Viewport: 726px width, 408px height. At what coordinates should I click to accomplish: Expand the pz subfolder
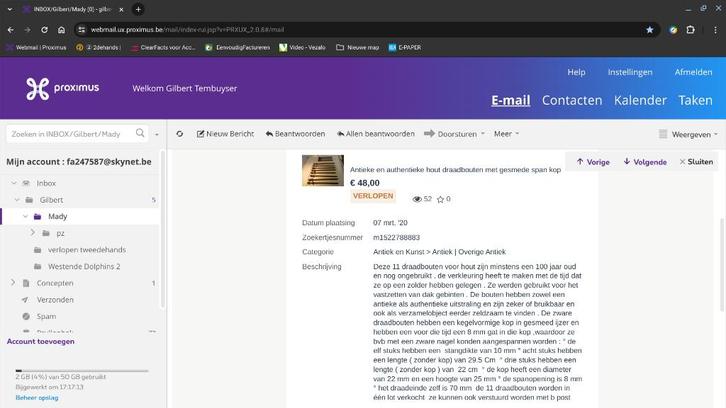tap(33, 233)
